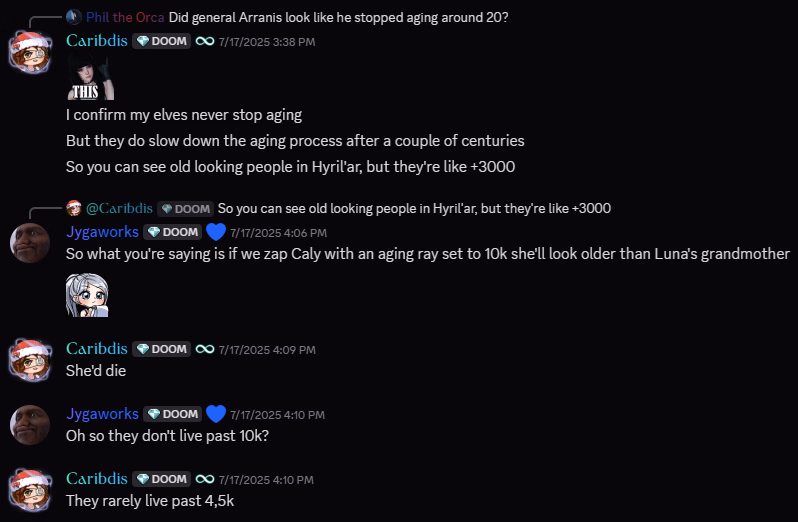Screen dimensions: 798x522
Task: Click the Jygaworks username at 4:06 PM
Action: 102,232
